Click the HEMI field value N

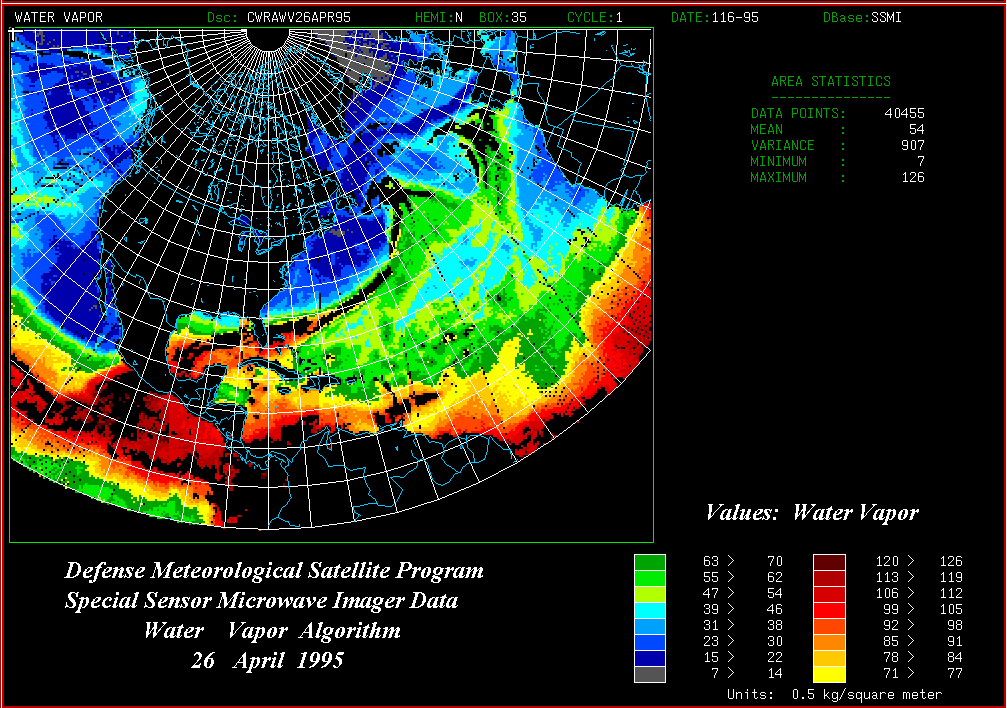tap(458, 17)
